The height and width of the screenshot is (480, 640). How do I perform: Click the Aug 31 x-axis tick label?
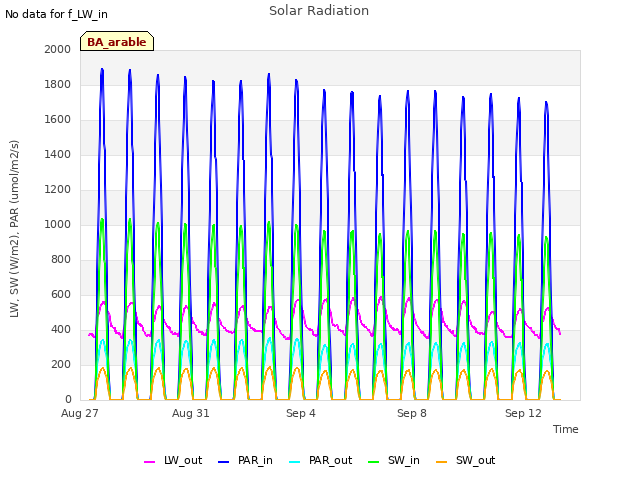pyautogui.click(x=191, y=413)
